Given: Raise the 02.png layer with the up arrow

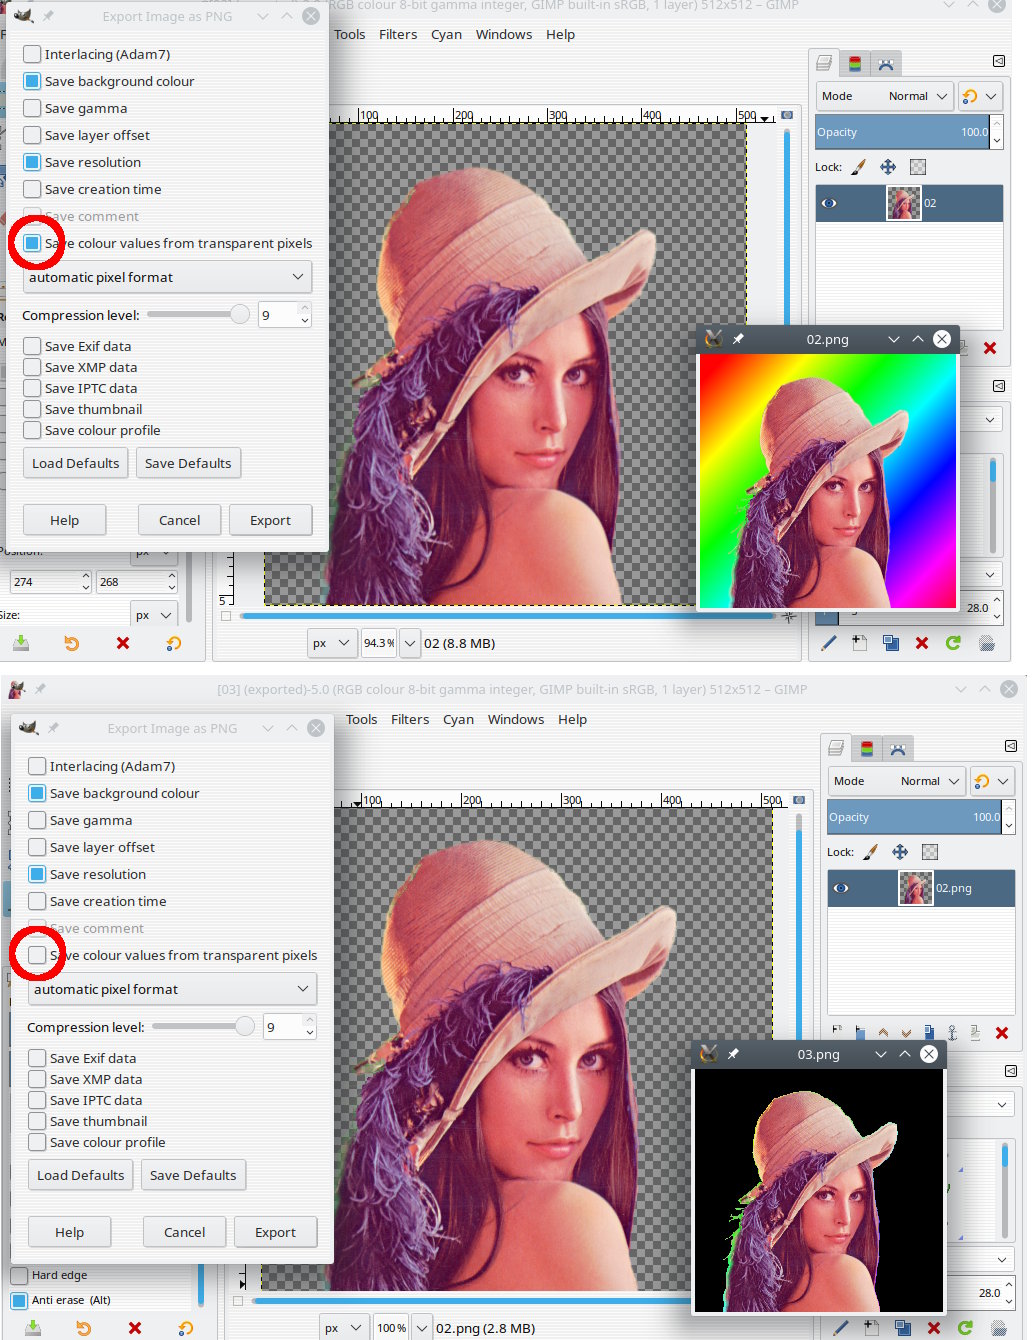Looking at the screenshot, I should pos(883,1032).
